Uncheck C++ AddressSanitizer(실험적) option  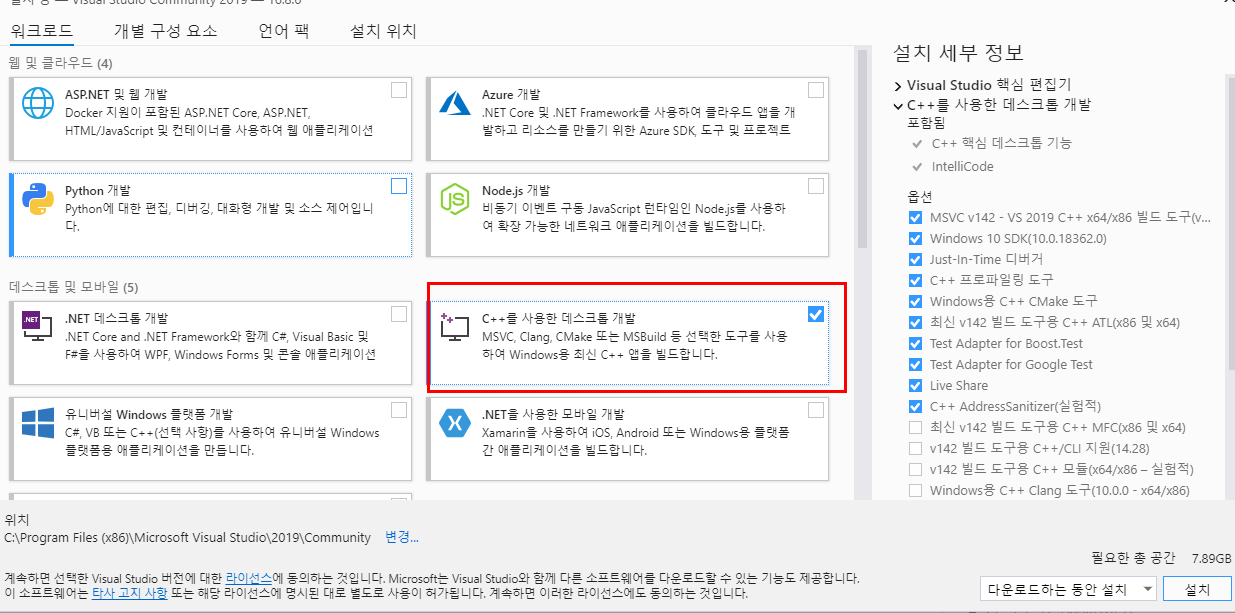point(915,406)
